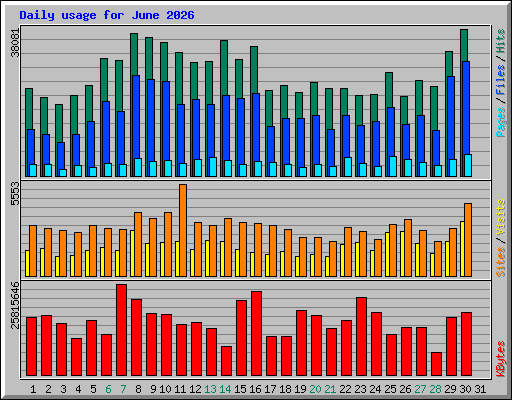Click the red "KBytes" legend label
Viewport: 512px width, 400px height.
click(x=500, y=359)
